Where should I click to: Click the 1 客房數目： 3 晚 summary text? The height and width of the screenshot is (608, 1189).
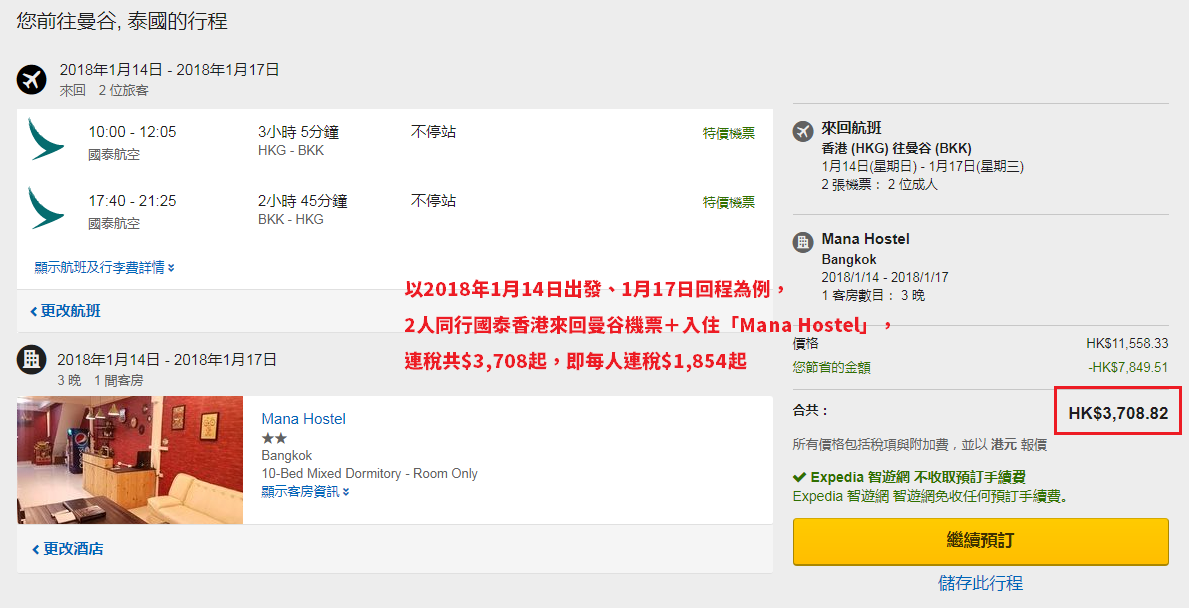873,296
